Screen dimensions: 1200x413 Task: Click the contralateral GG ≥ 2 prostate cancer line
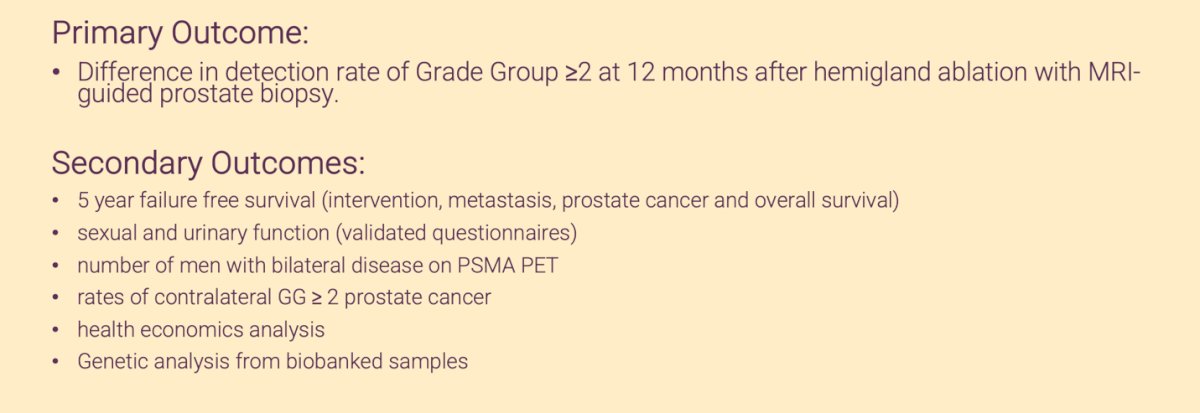coord(284,297)
